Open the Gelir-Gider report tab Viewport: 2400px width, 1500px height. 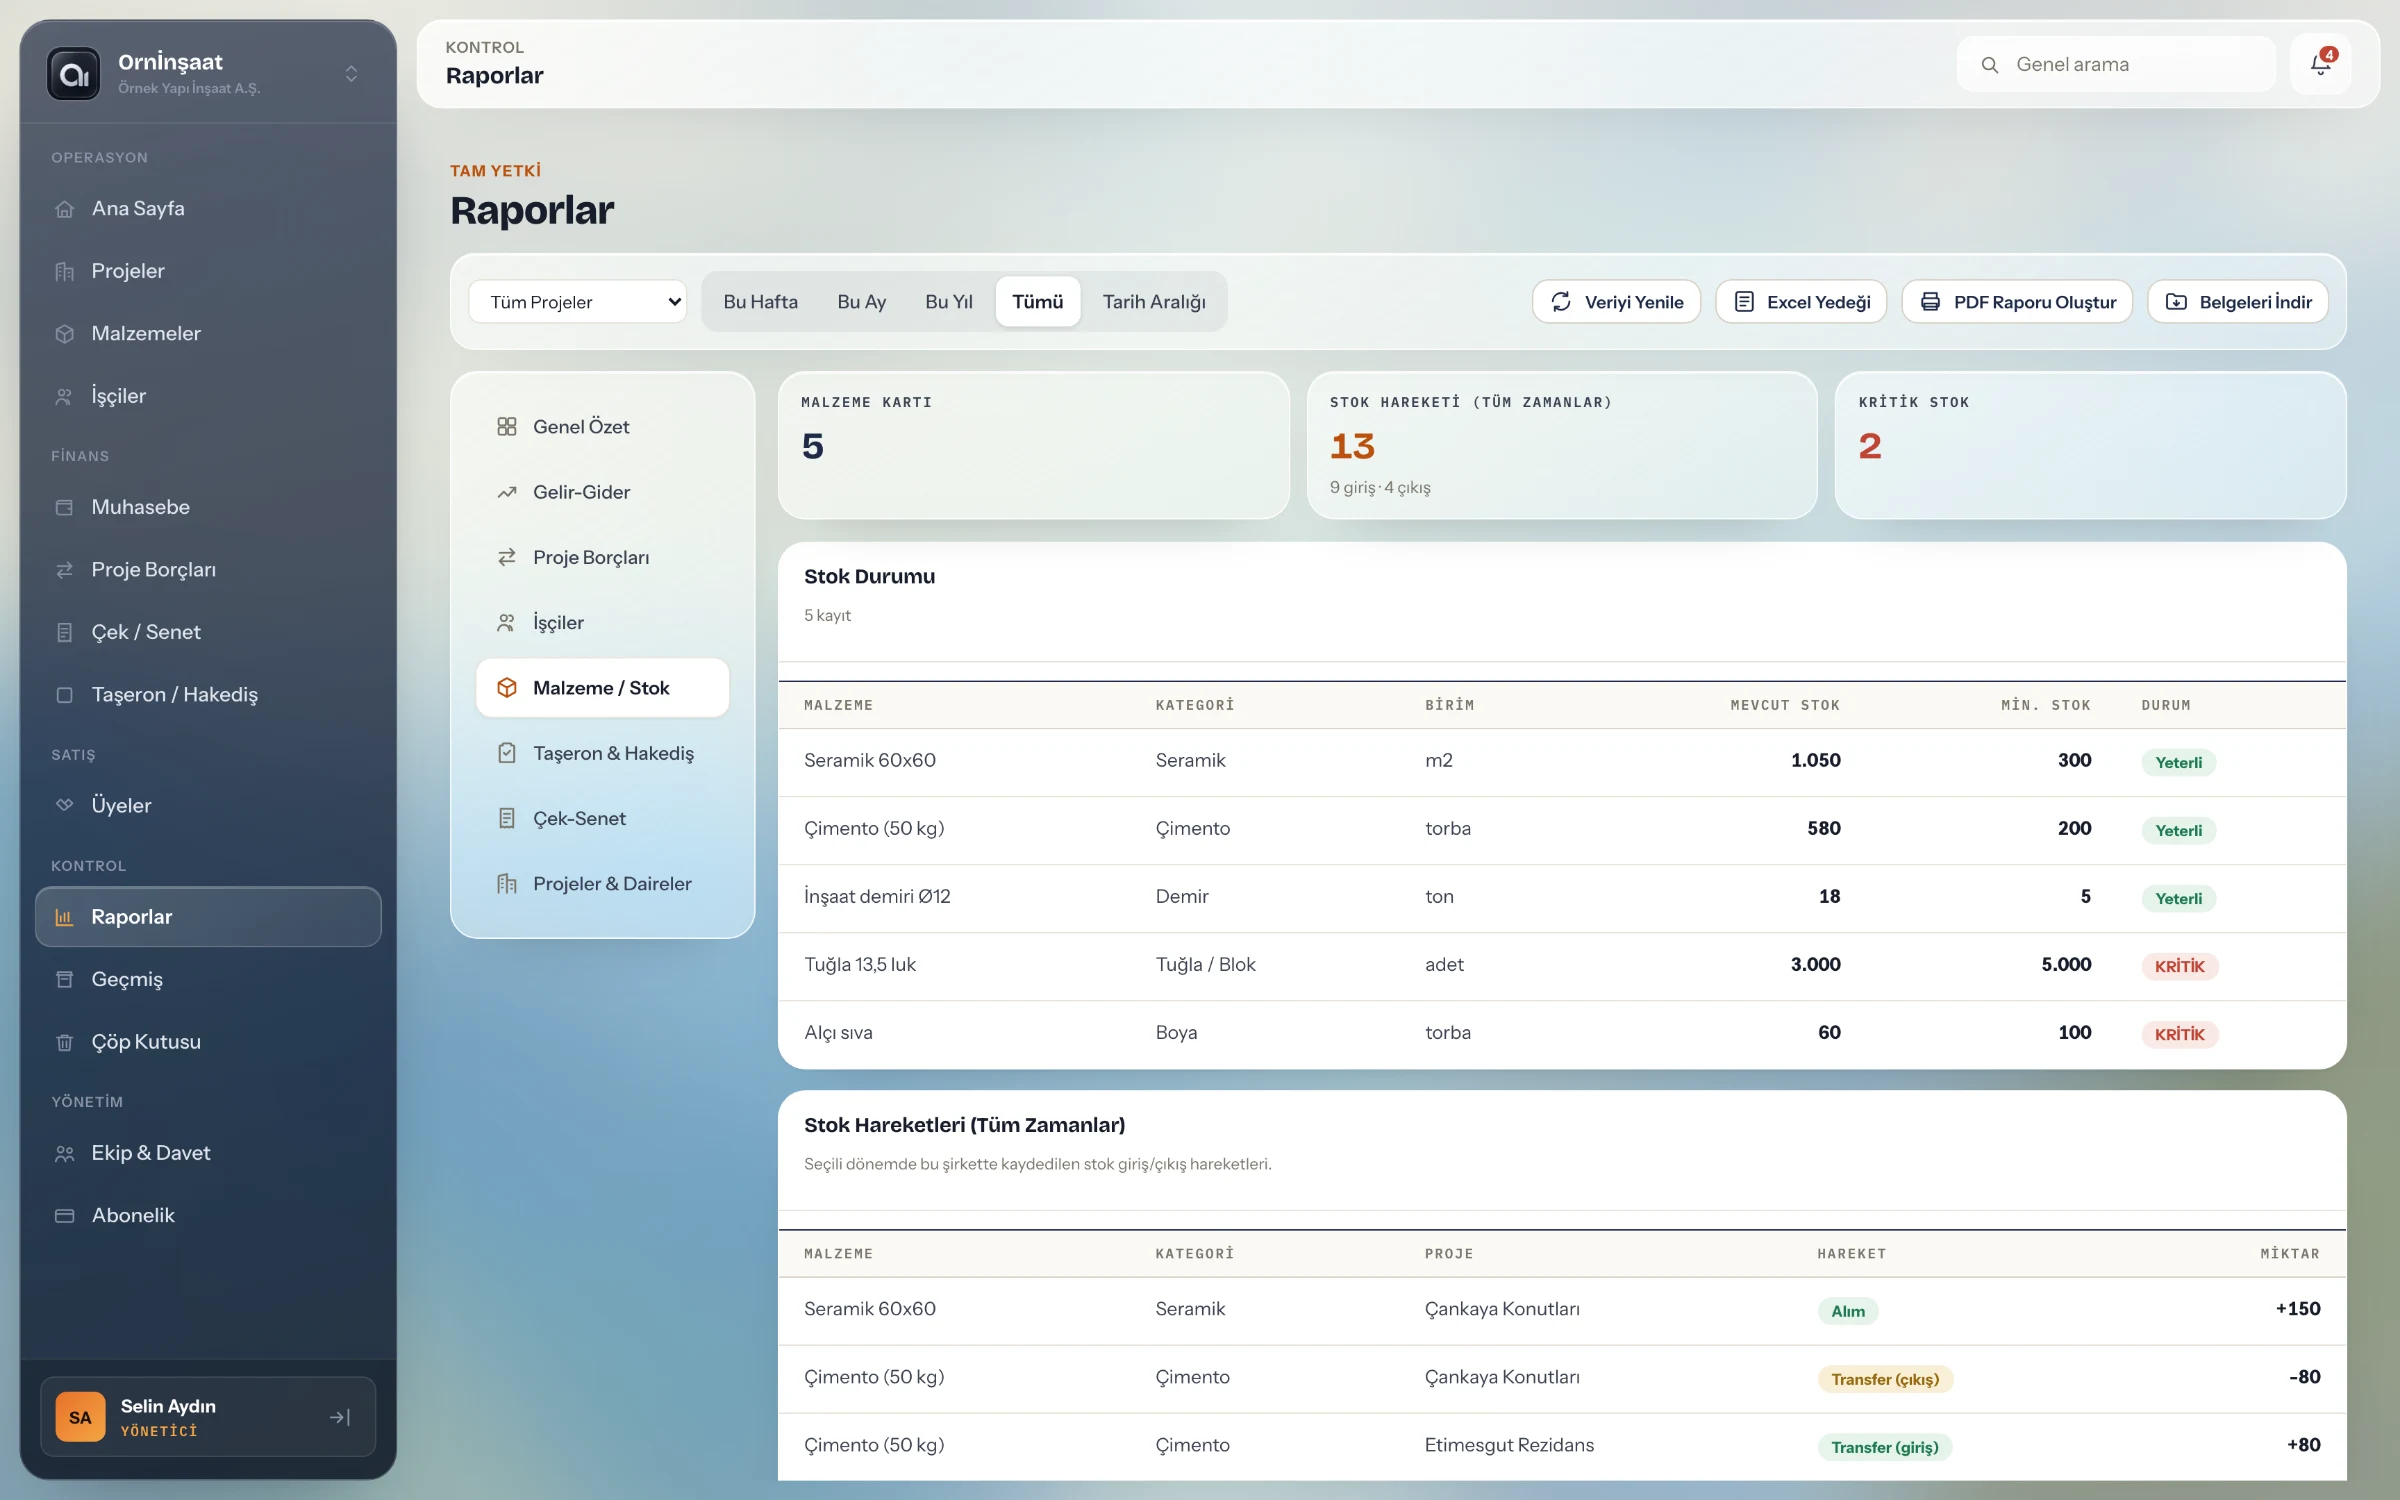[x=602, y=492]
